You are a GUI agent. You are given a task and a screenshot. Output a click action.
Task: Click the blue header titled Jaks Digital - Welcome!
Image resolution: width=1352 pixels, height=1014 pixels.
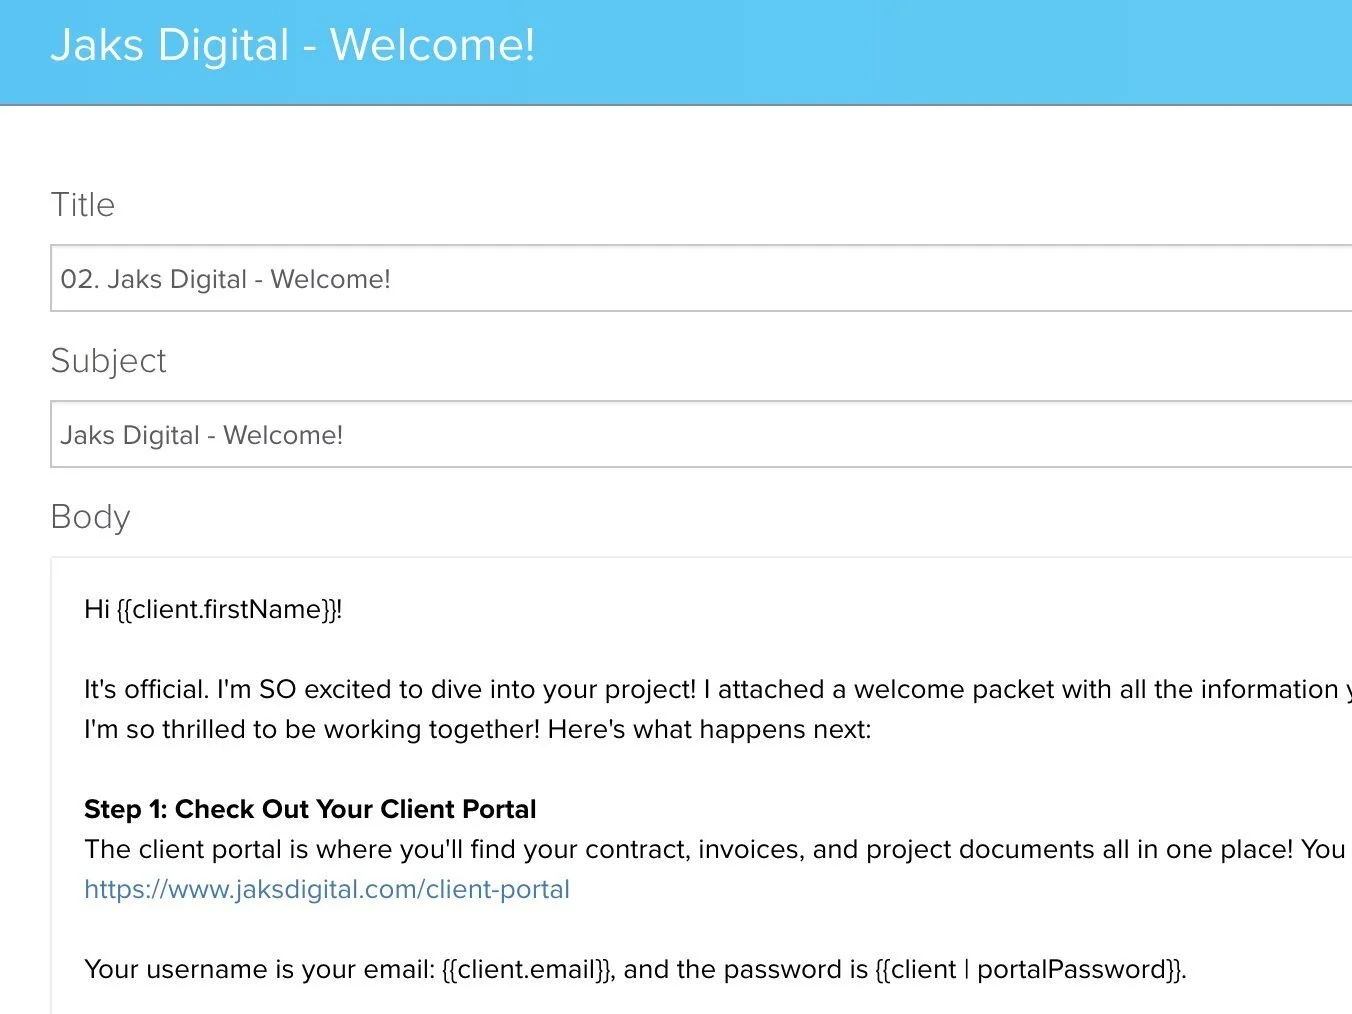tap(293, 44)
